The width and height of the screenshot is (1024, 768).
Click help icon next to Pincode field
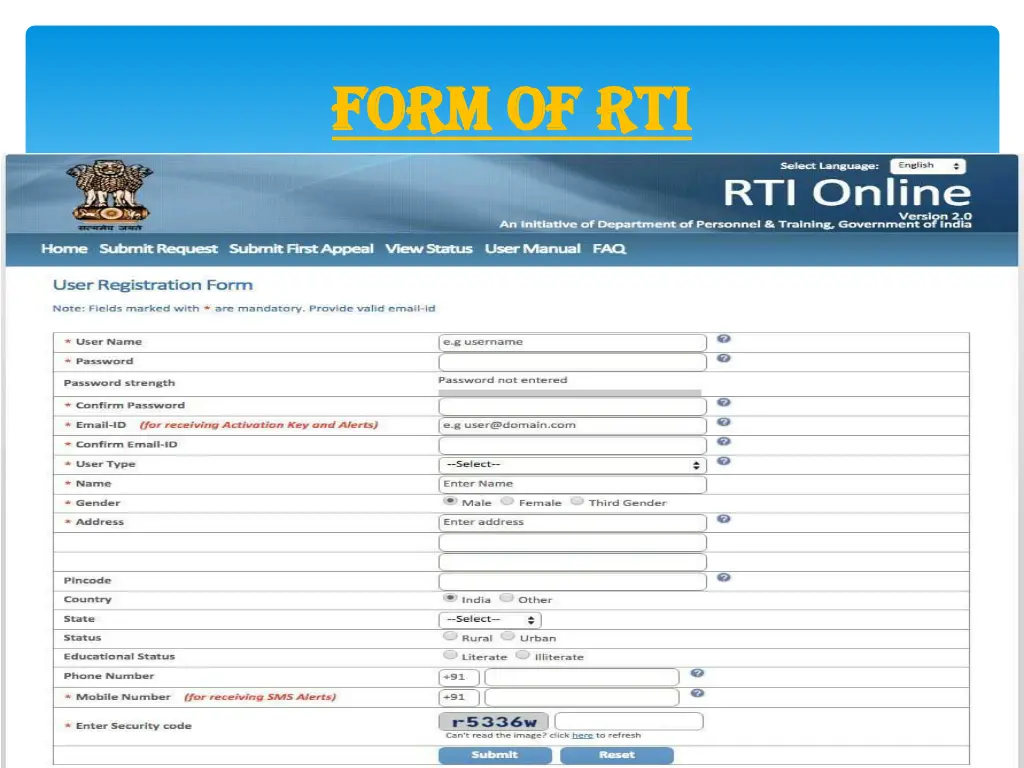point(723,578)
